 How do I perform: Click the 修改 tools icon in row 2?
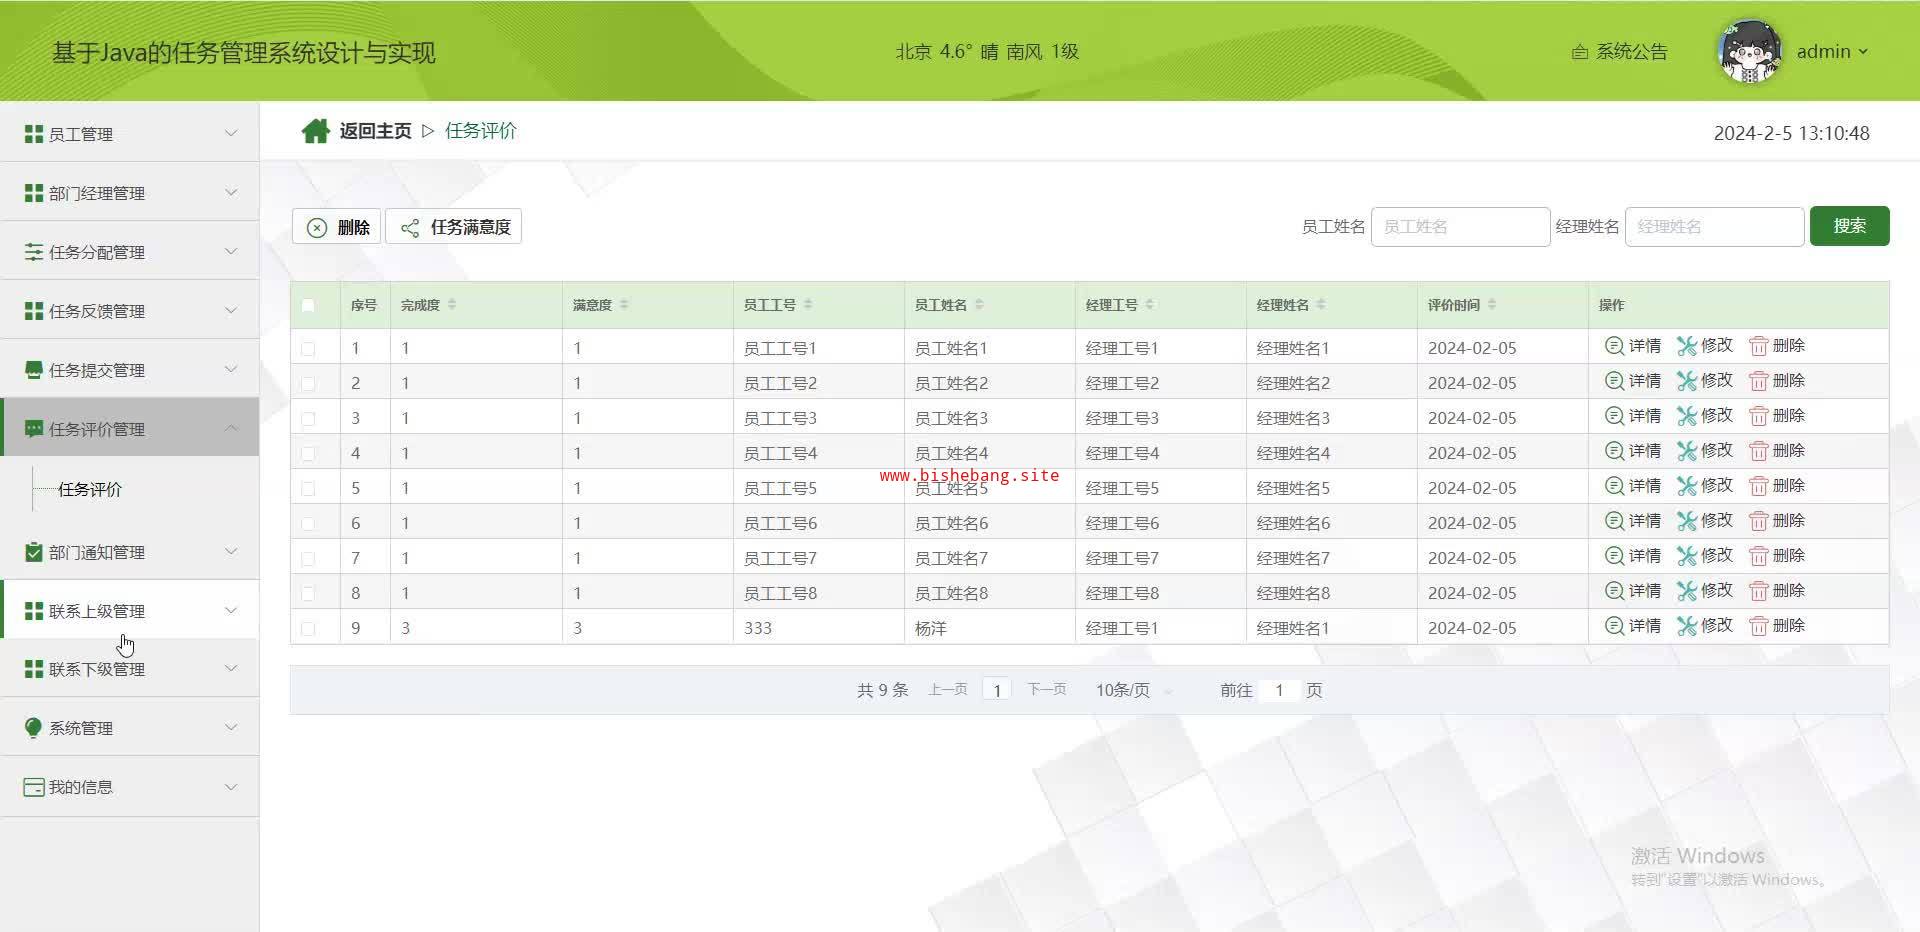point(1687,381)
